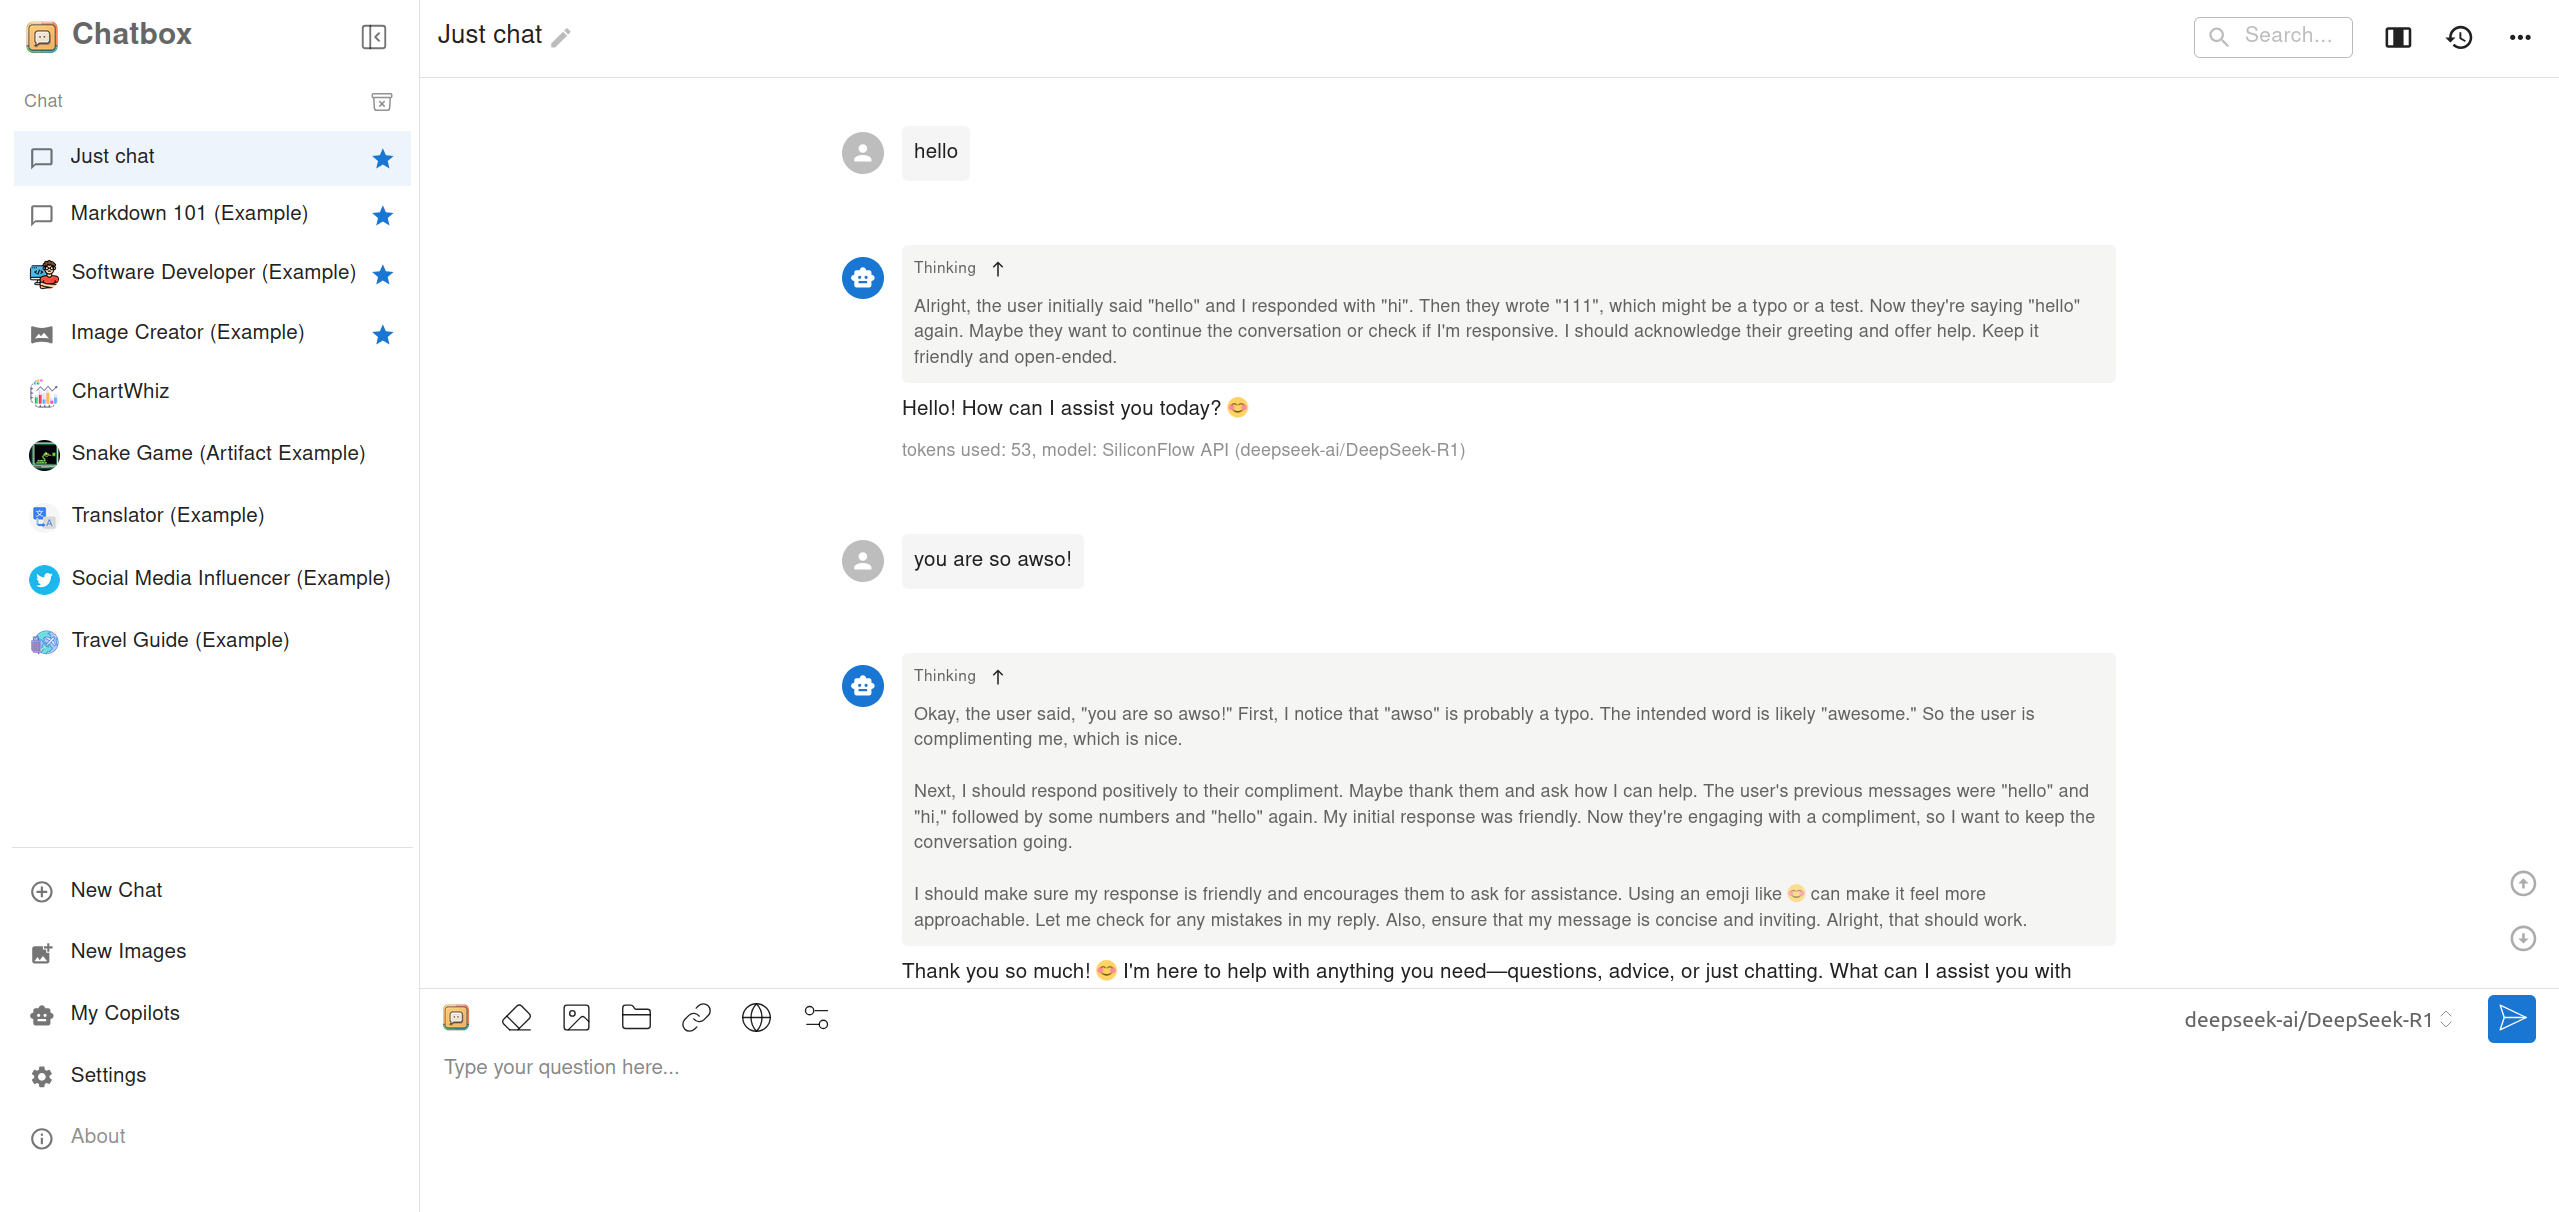Collapse the second Thinking block
Image resolution: width=2559 pixels, height=1212 pixels.
coord(997,676)
